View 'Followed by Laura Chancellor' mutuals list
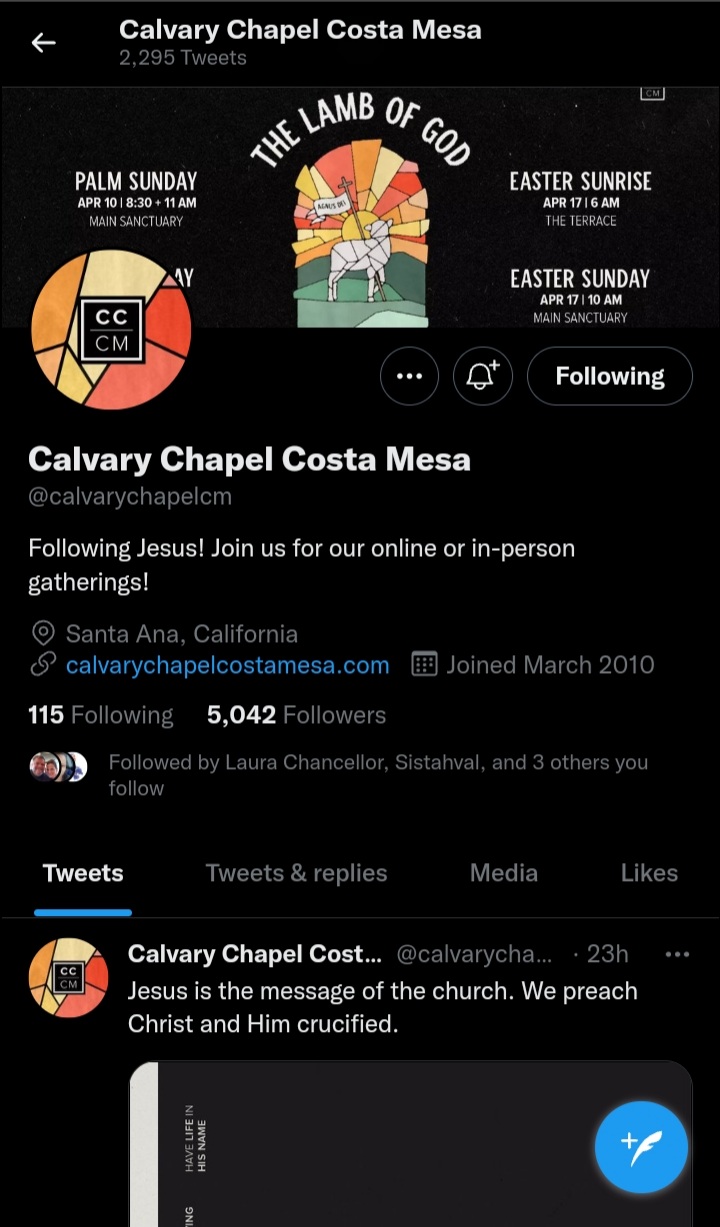 click(378, 775)
